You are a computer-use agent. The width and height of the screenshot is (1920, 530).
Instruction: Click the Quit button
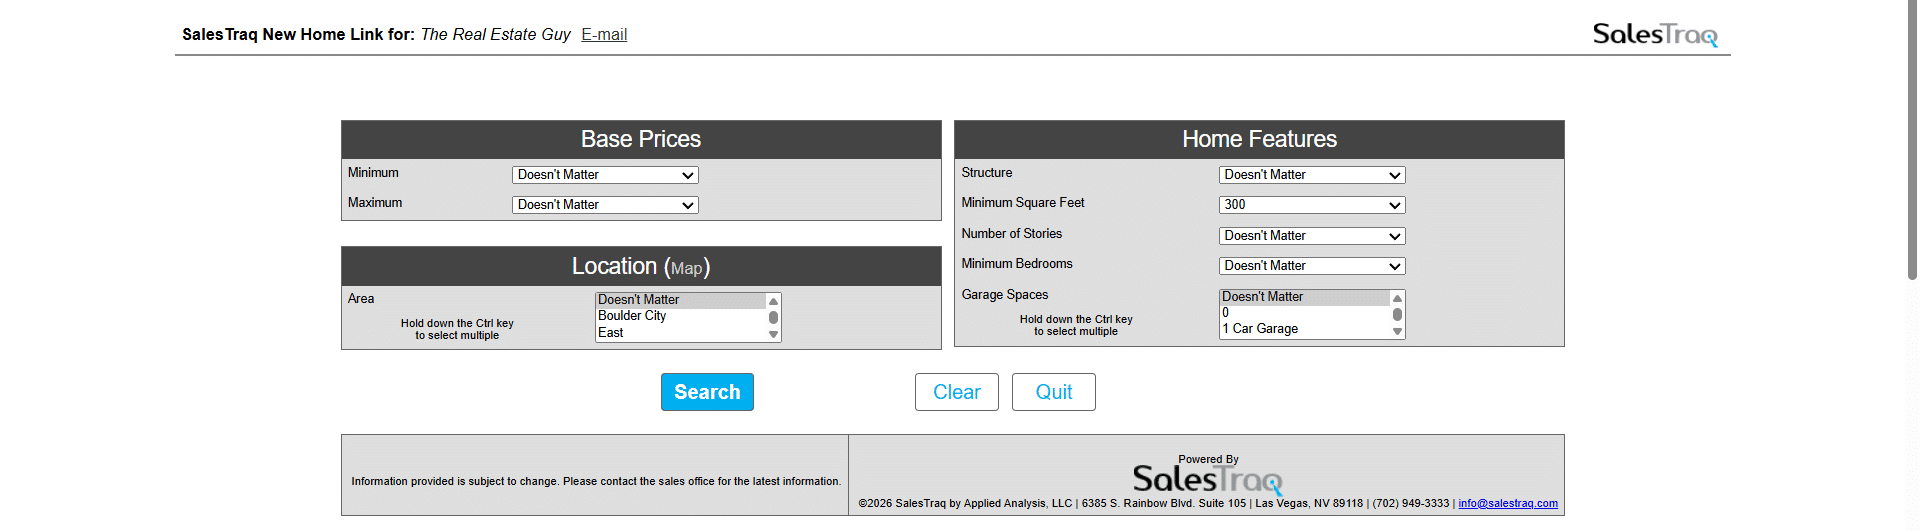click(1054, 392)
